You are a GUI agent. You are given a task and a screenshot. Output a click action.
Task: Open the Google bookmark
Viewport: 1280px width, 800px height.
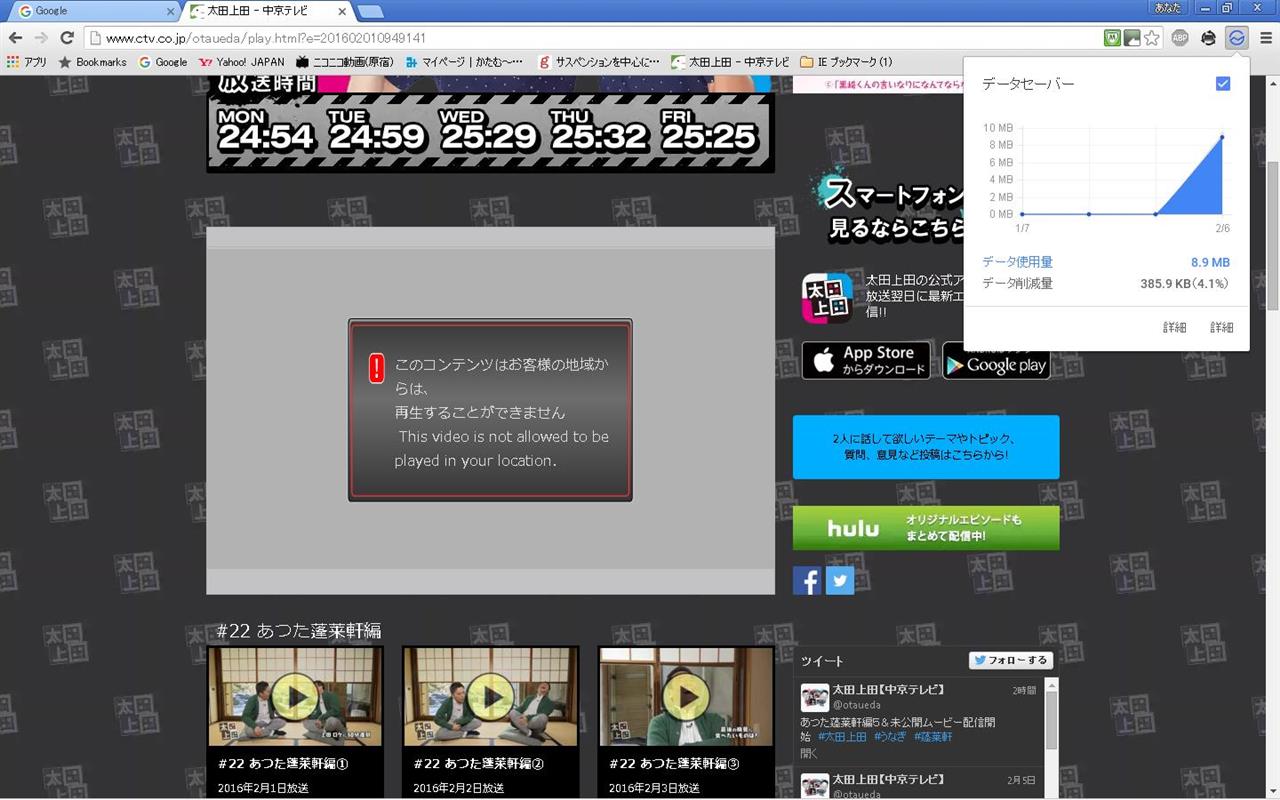[x=163, y=62]
